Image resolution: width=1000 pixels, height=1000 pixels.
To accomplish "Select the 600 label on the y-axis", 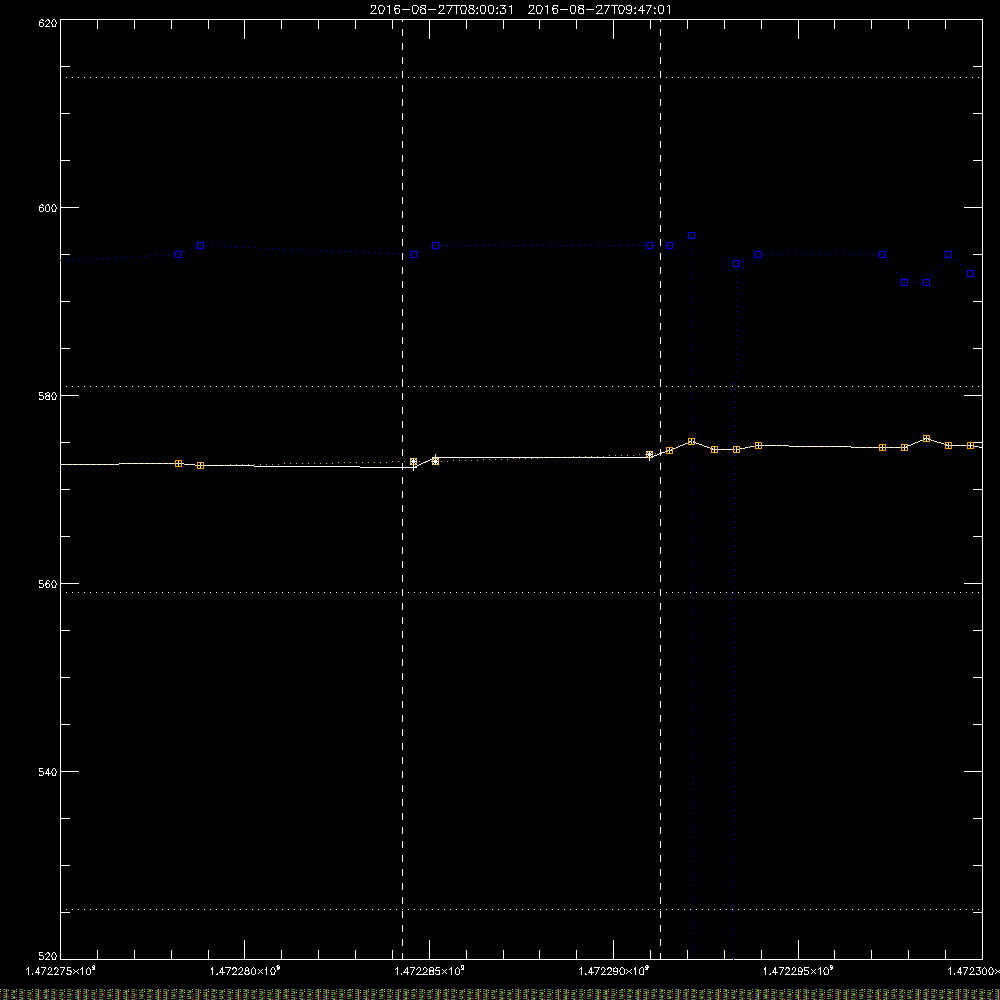I will (48, 208).
